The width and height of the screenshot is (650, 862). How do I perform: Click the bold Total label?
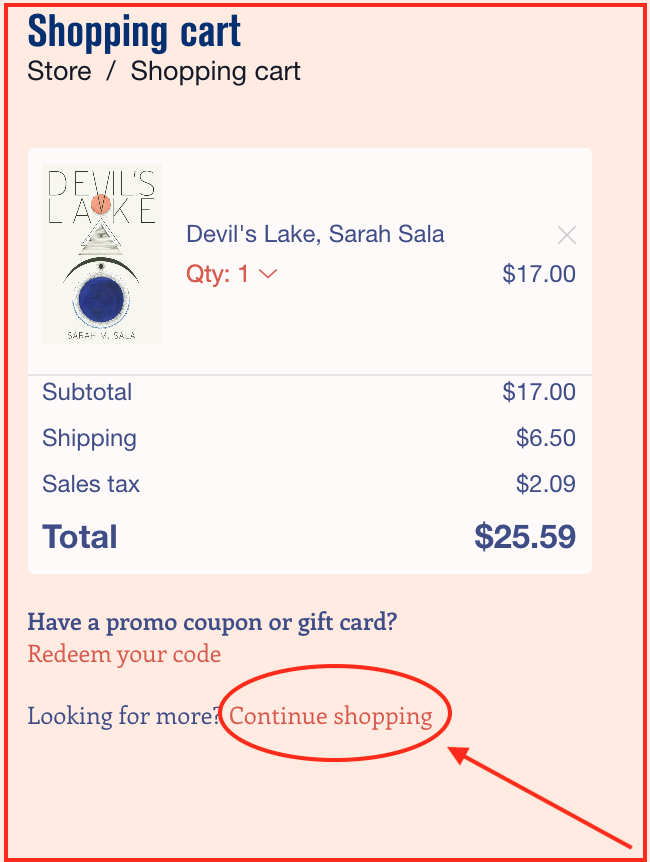click(80, 537)
